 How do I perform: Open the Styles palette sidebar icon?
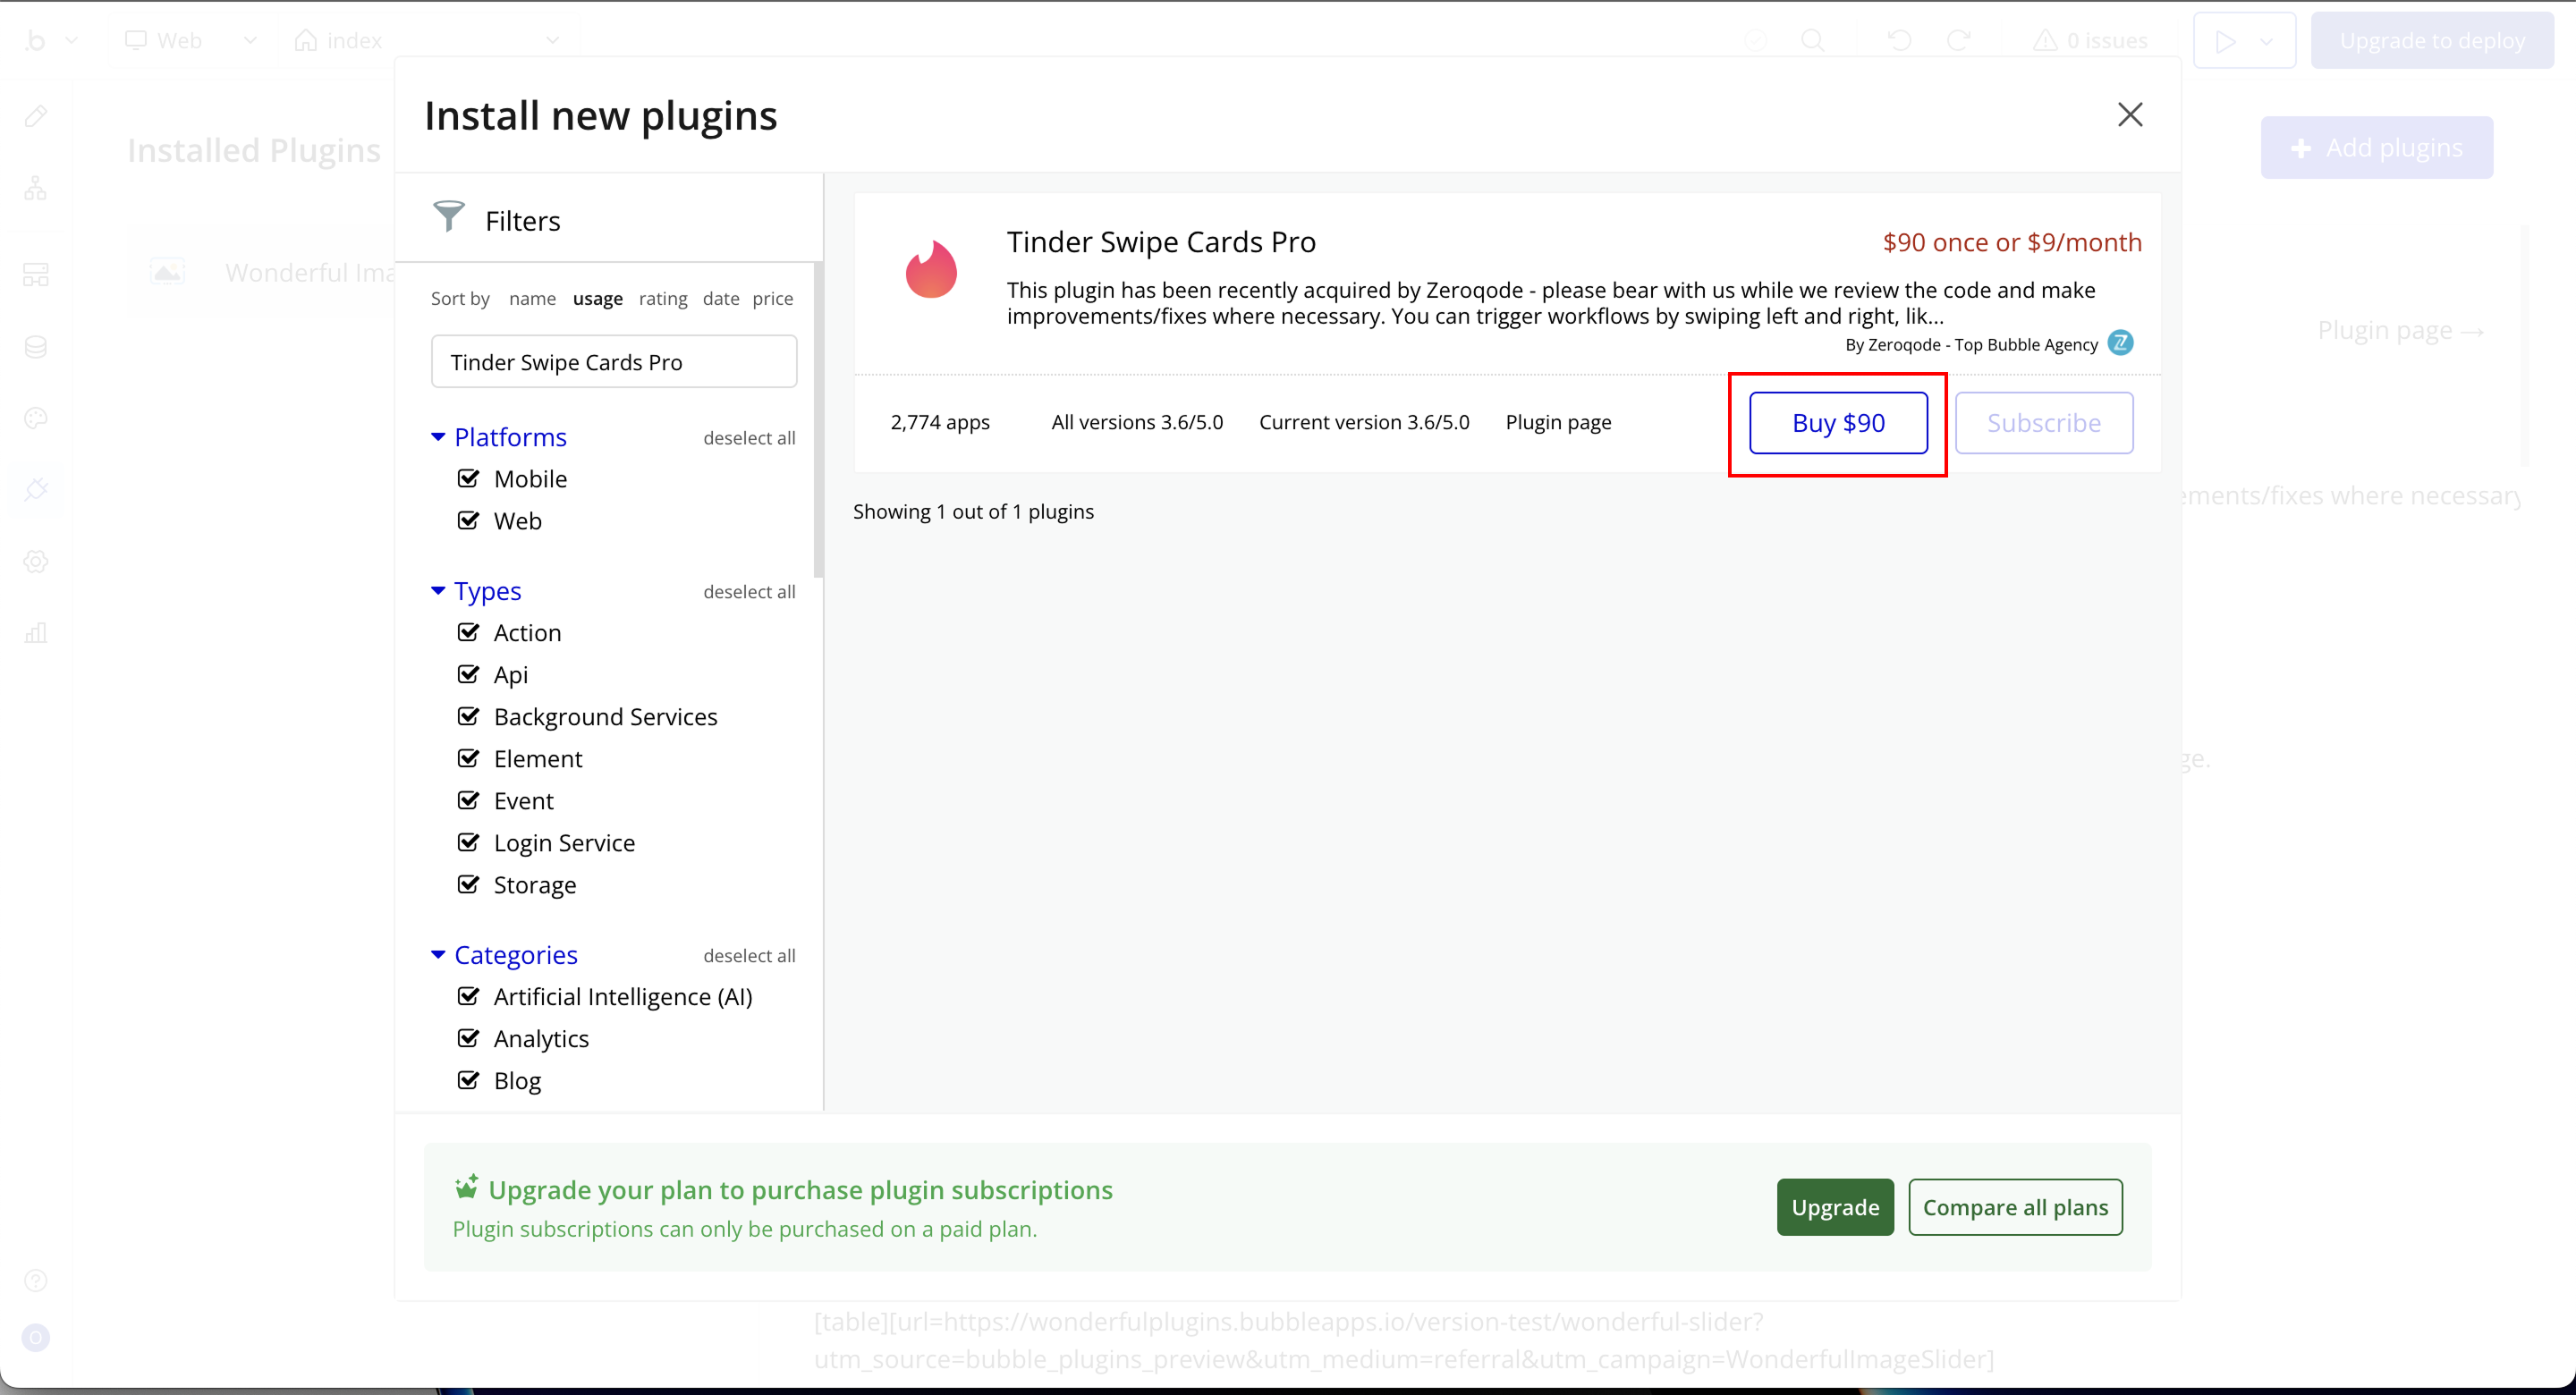coord(36,418)
